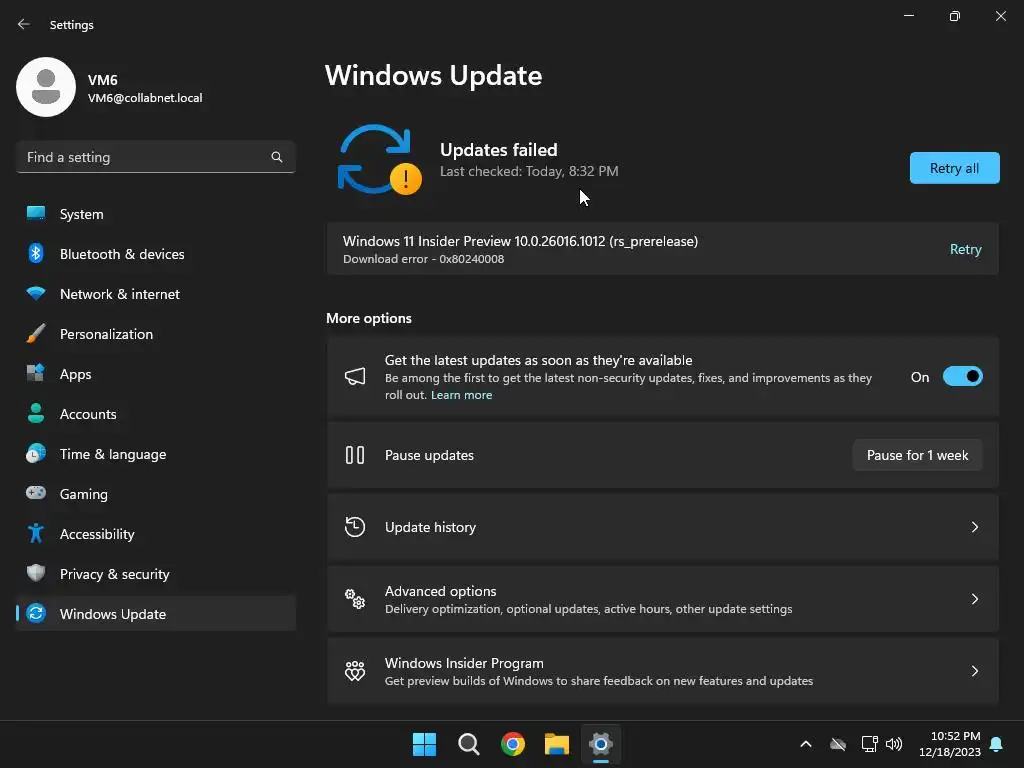Click the Windows Insider Program title
The height and width of the screenshot is (768, 1024).
pos(464,663)
